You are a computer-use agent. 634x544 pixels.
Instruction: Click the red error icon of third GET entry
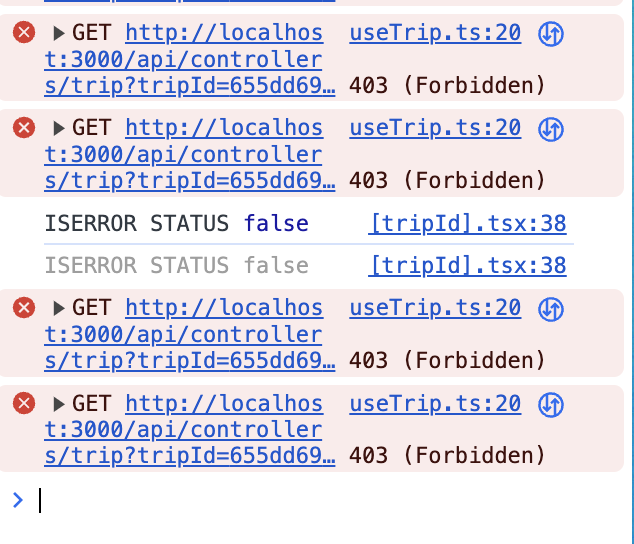[24, 308]
